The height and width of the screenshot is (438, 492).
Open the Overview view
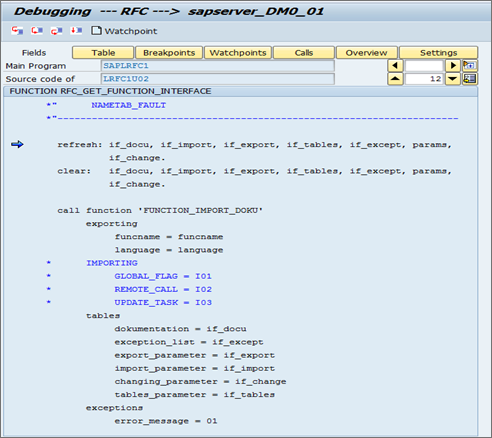pyautogui.click(x=366, y=53)
